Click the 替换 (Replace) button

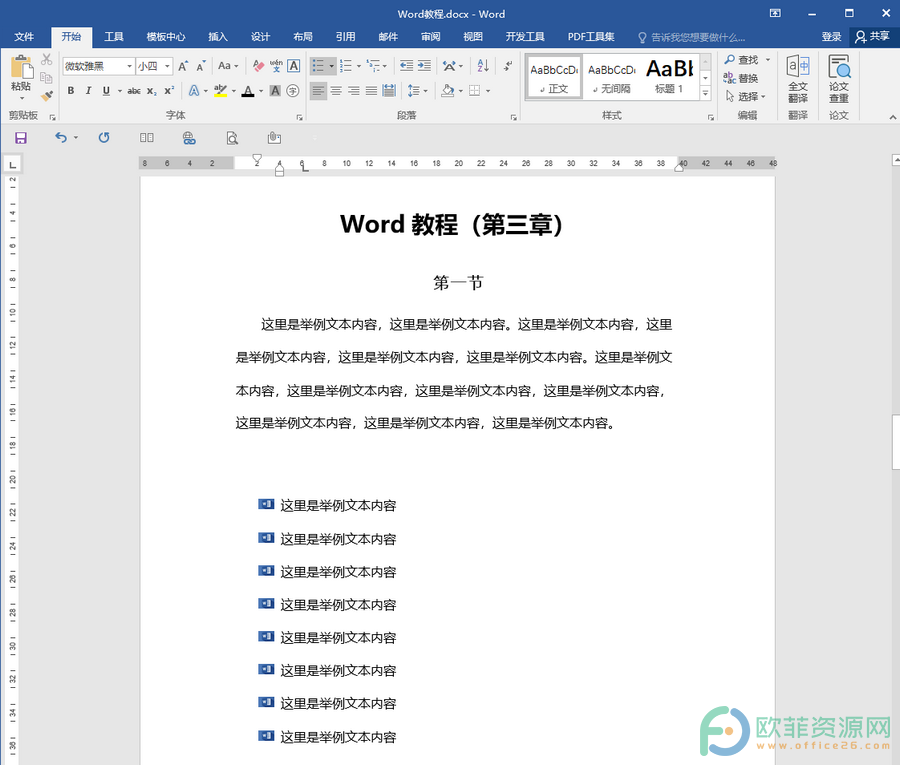click(x=742, y=78)
